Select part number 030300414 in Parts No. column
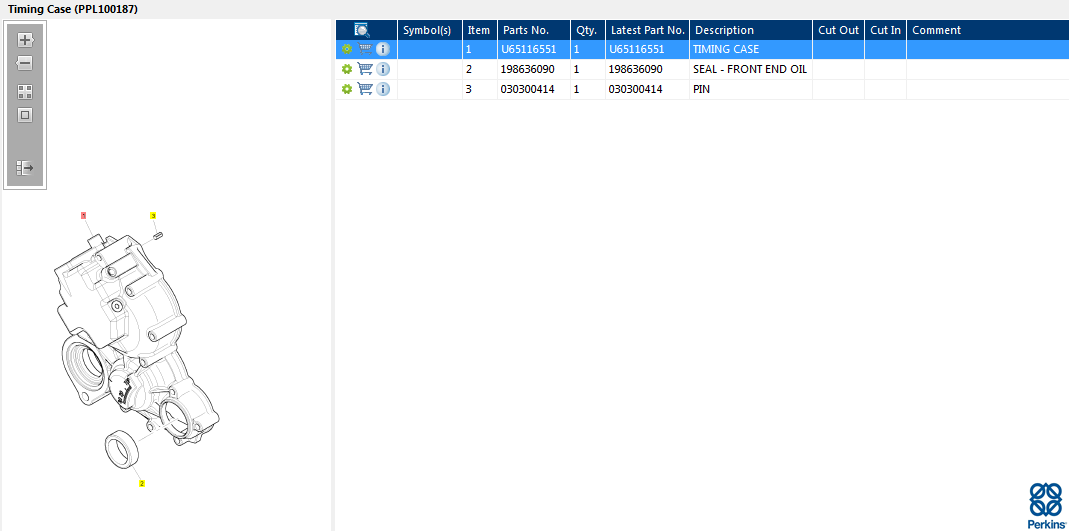The image size is (1069, 531). 527,89
